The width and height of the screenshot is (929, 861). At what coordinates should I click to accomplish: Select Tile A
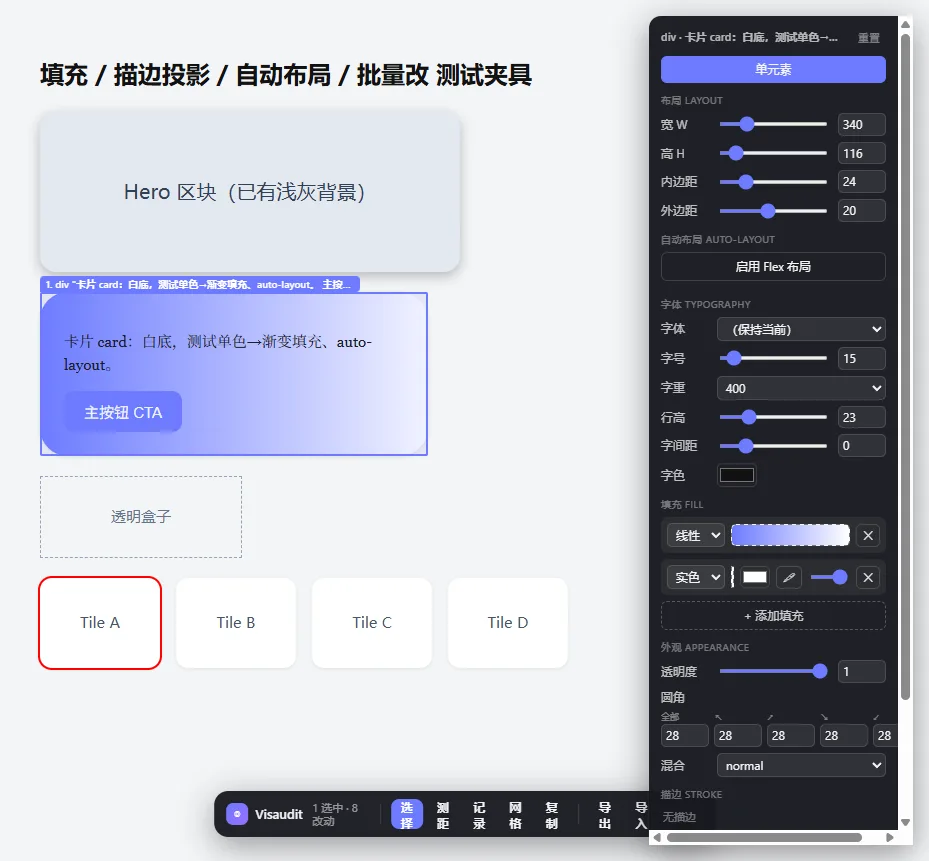[x=100, y=623]
